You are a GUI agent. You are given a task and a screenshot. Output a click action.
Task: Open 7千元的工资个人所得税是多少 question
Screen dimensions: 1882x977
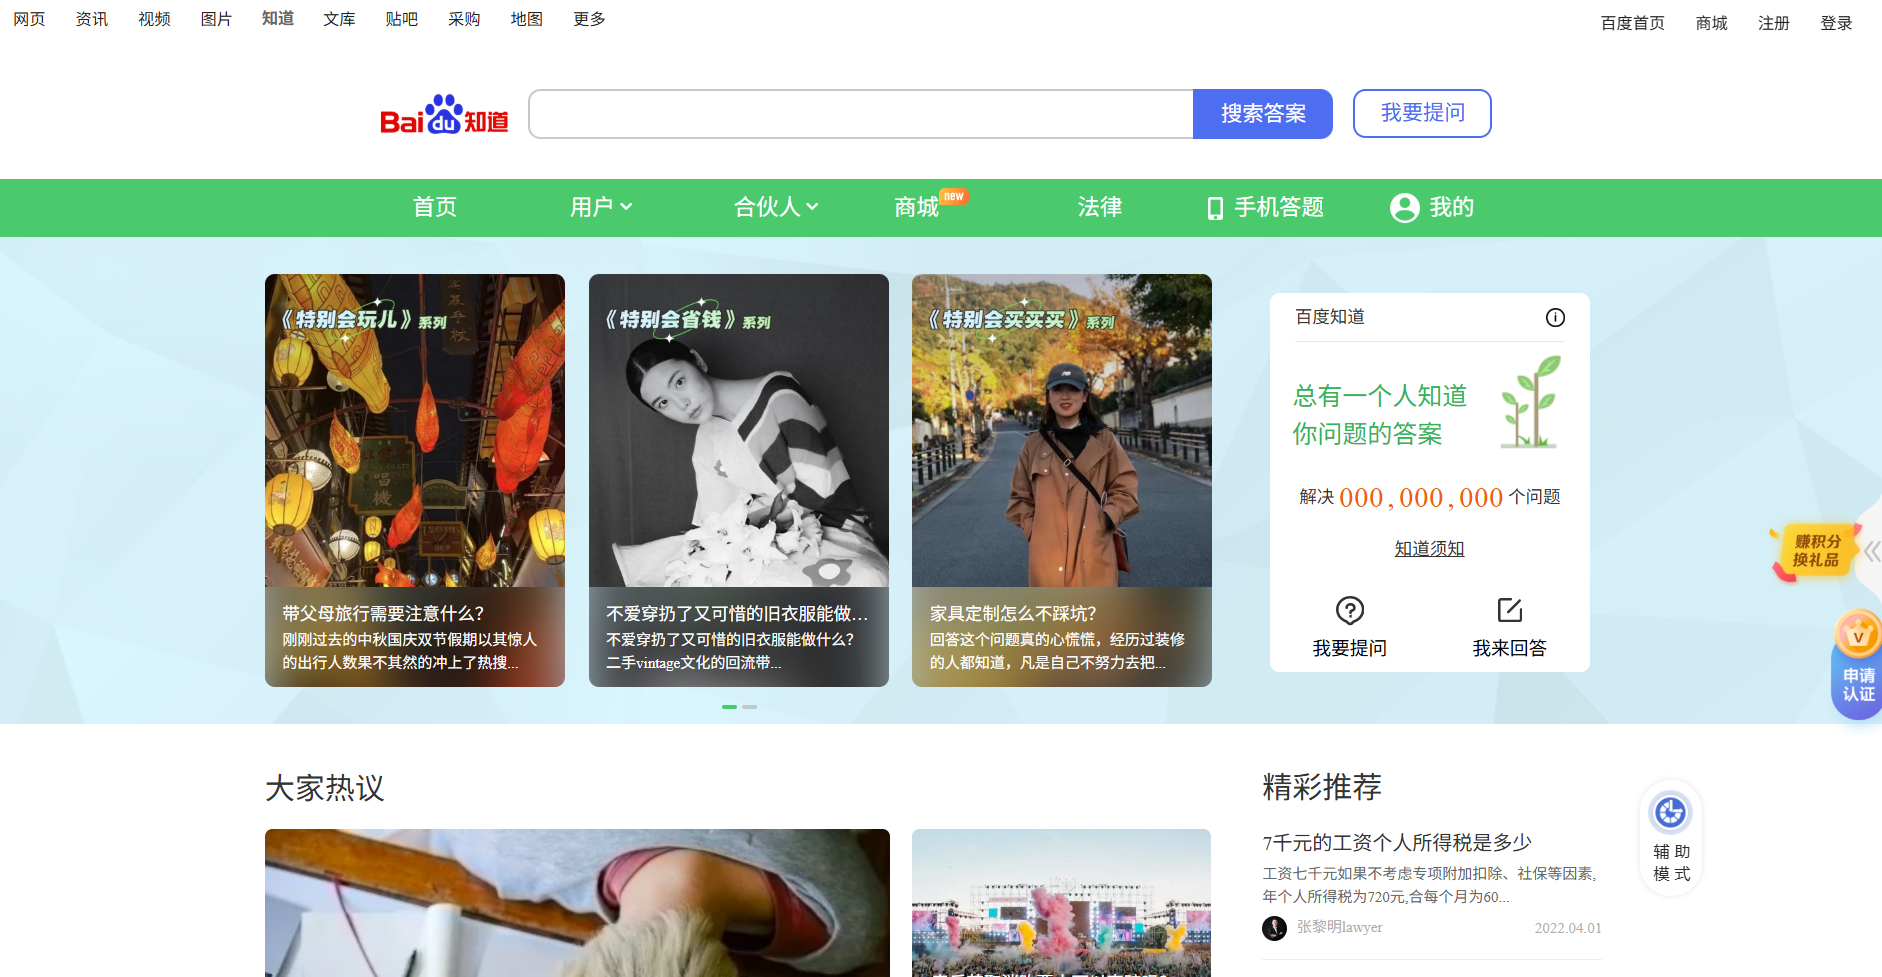click(1397, 843)
